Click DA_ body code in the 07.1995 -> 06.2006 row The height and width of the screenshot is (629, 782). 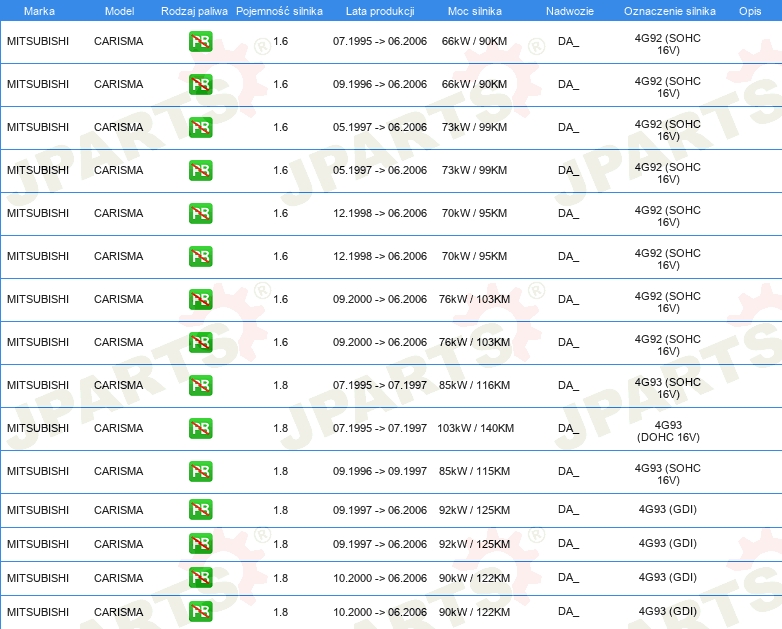(x=569, y=41)
